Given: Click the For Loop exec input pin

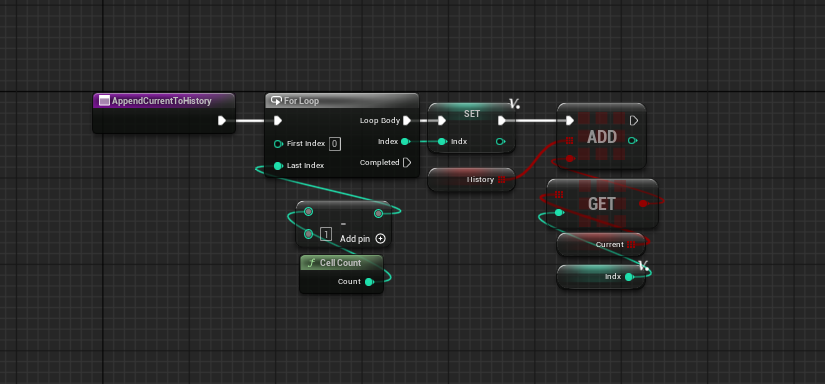Looking at the screenshot, I should click(x=278, y=121).
